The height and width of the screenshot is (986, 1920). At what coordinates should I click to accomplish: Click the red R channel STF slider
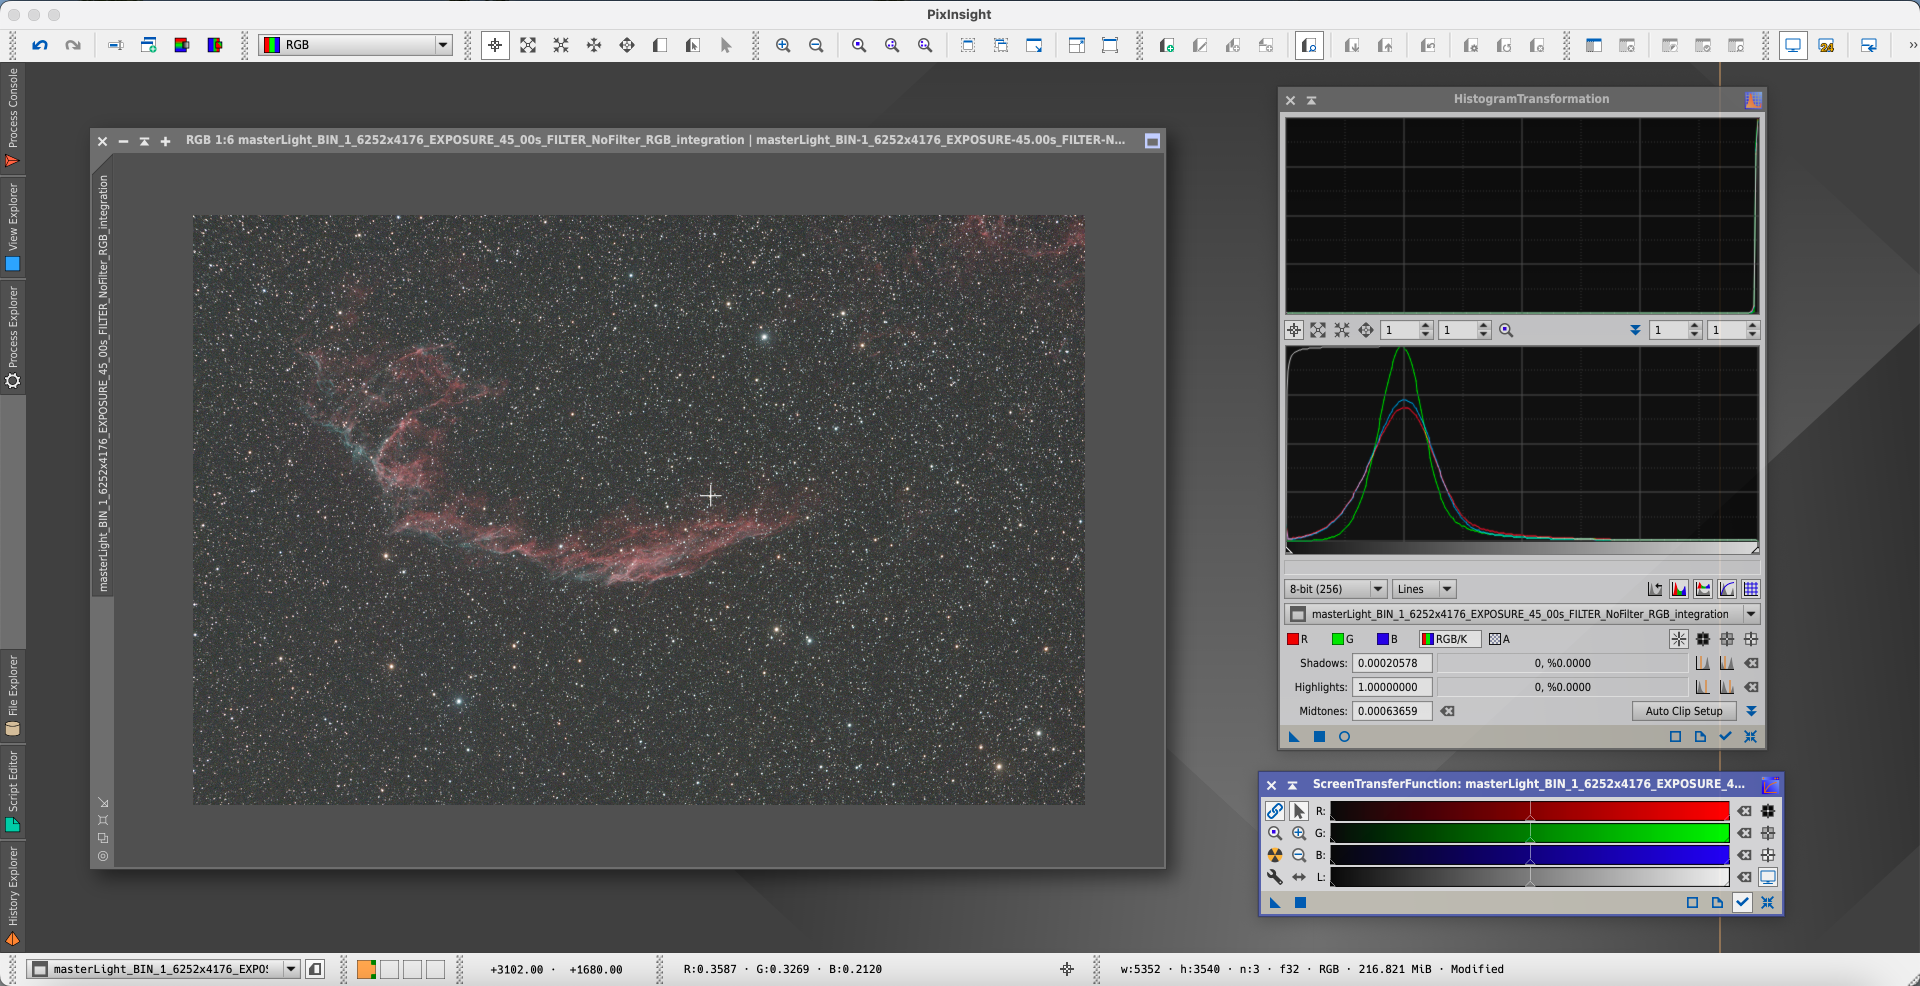pyautogui.click(x=1529, y=811)
